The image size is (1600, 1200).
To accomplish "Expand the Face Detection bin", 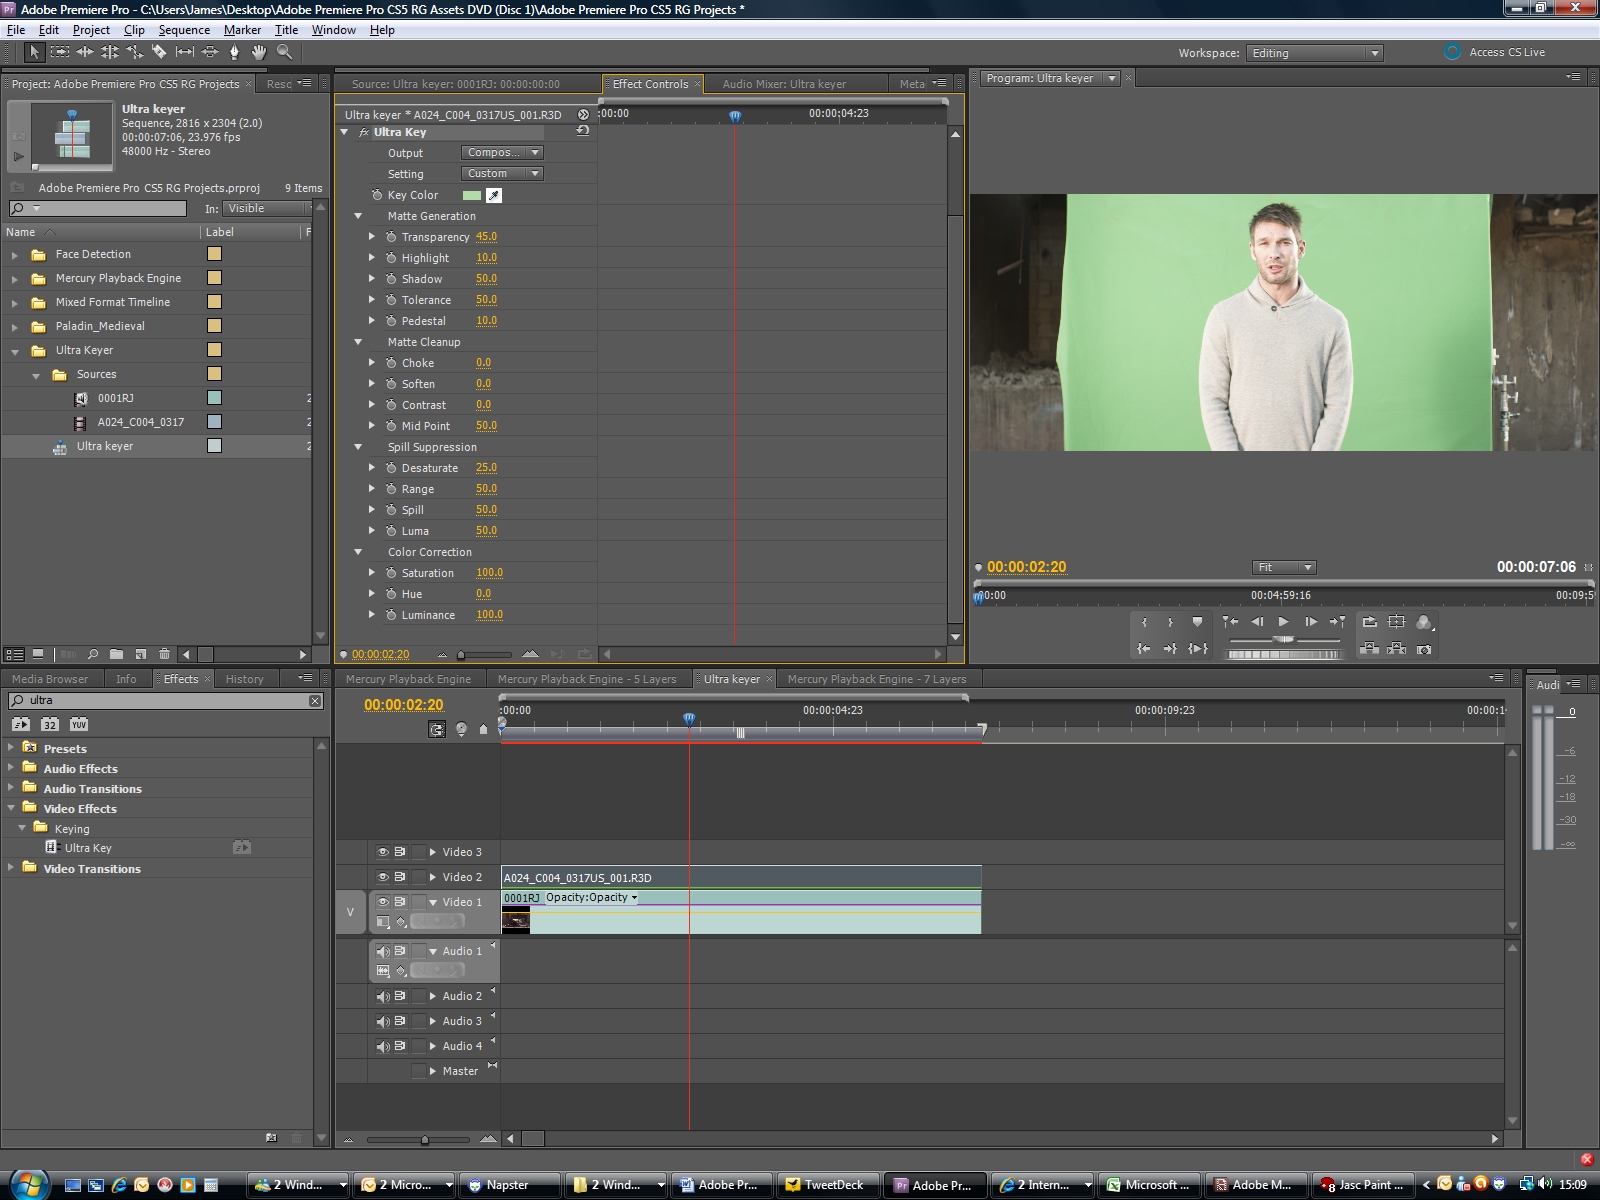I will pyautogui.click(x=15, y=255).
